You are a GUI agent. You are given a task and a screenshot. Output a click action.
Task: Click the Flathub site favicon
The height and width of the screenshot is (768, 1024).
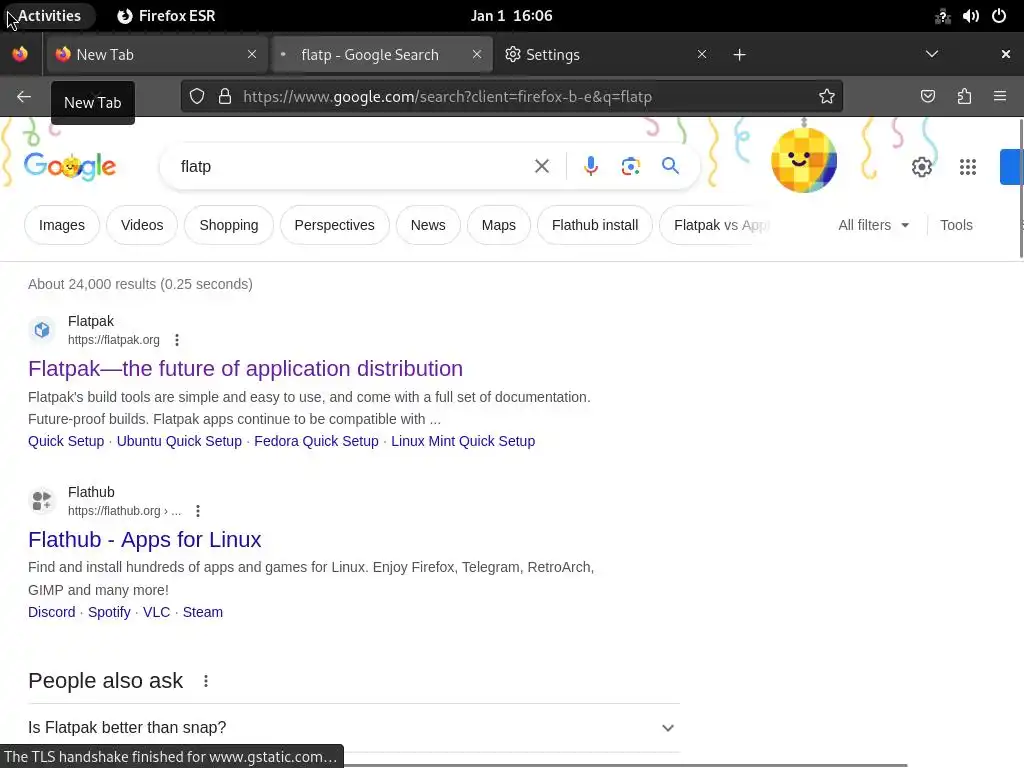point(42,501)
